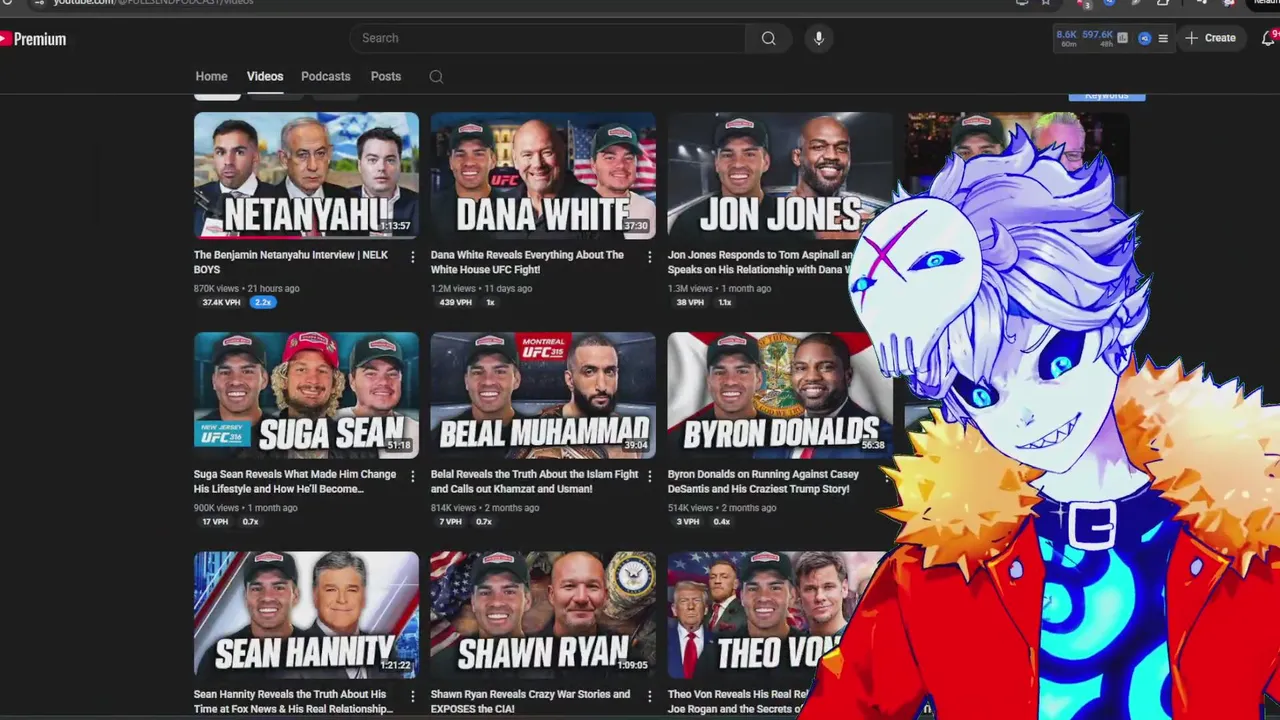Open title 'The Benjamin Netanyahu Interview | NELK BOYS'
The width and height of the screenshot is (1280, 720).
point(291,262)
